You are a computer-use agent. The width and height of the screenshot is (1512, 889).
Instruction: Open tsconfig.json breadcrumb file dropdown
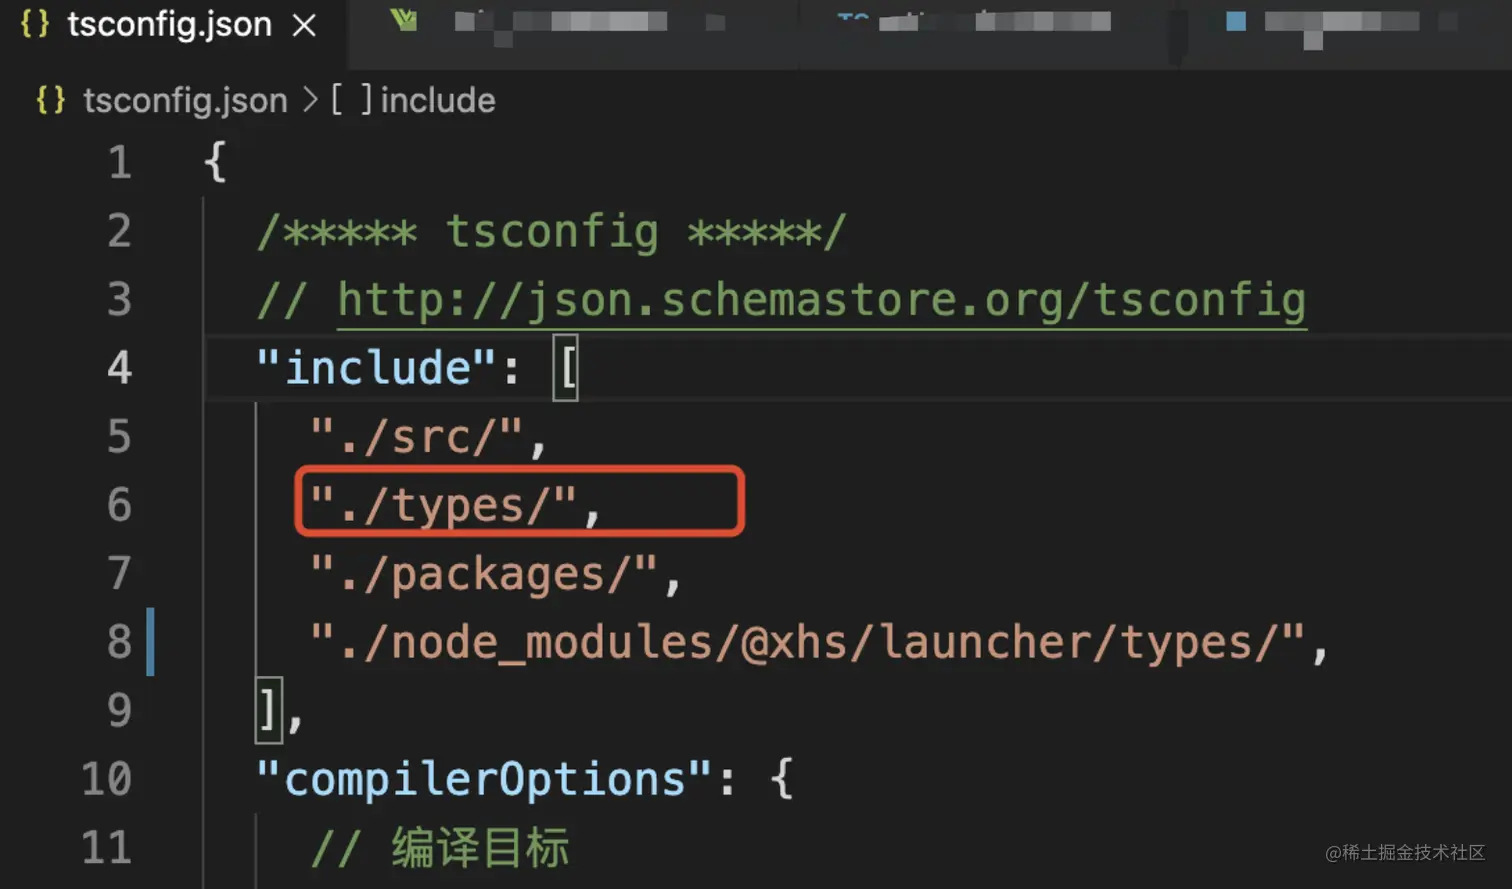[185, 100]
